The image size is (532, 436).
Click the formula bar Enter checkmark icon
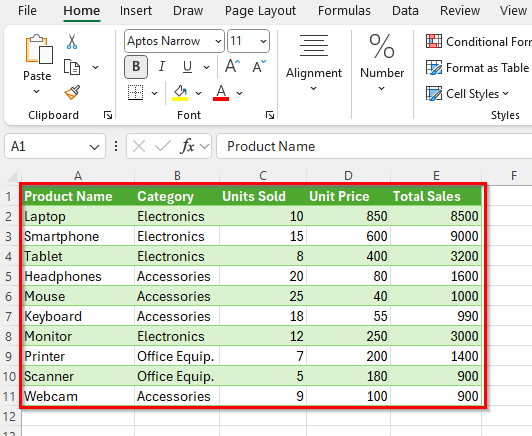point(163,147)
